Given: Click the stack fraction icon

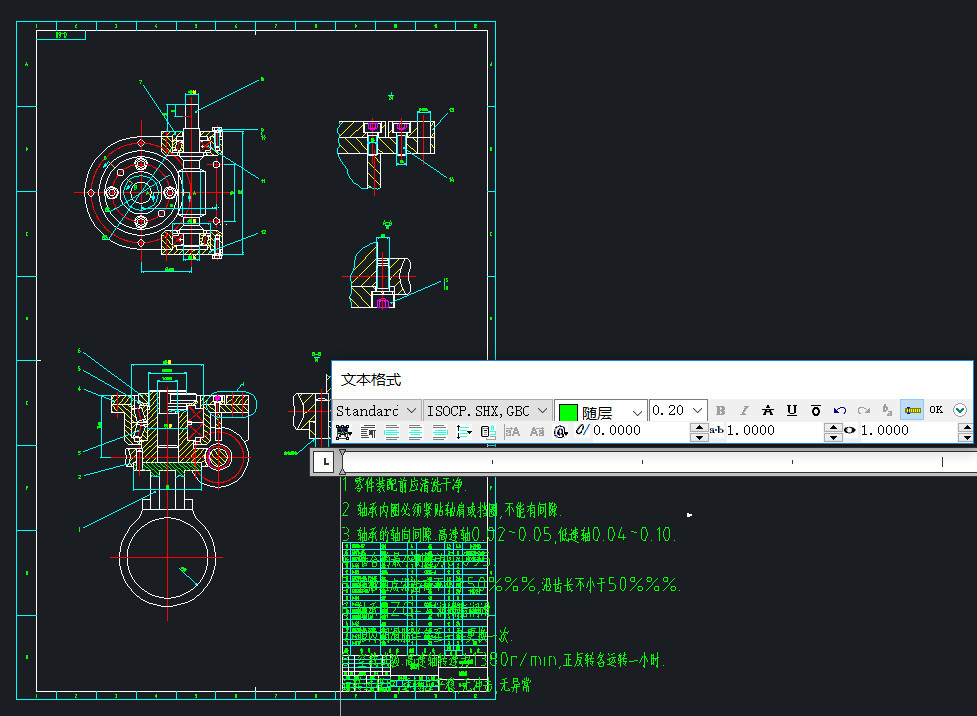Looking at the screenshot, I should coord(887,411).
